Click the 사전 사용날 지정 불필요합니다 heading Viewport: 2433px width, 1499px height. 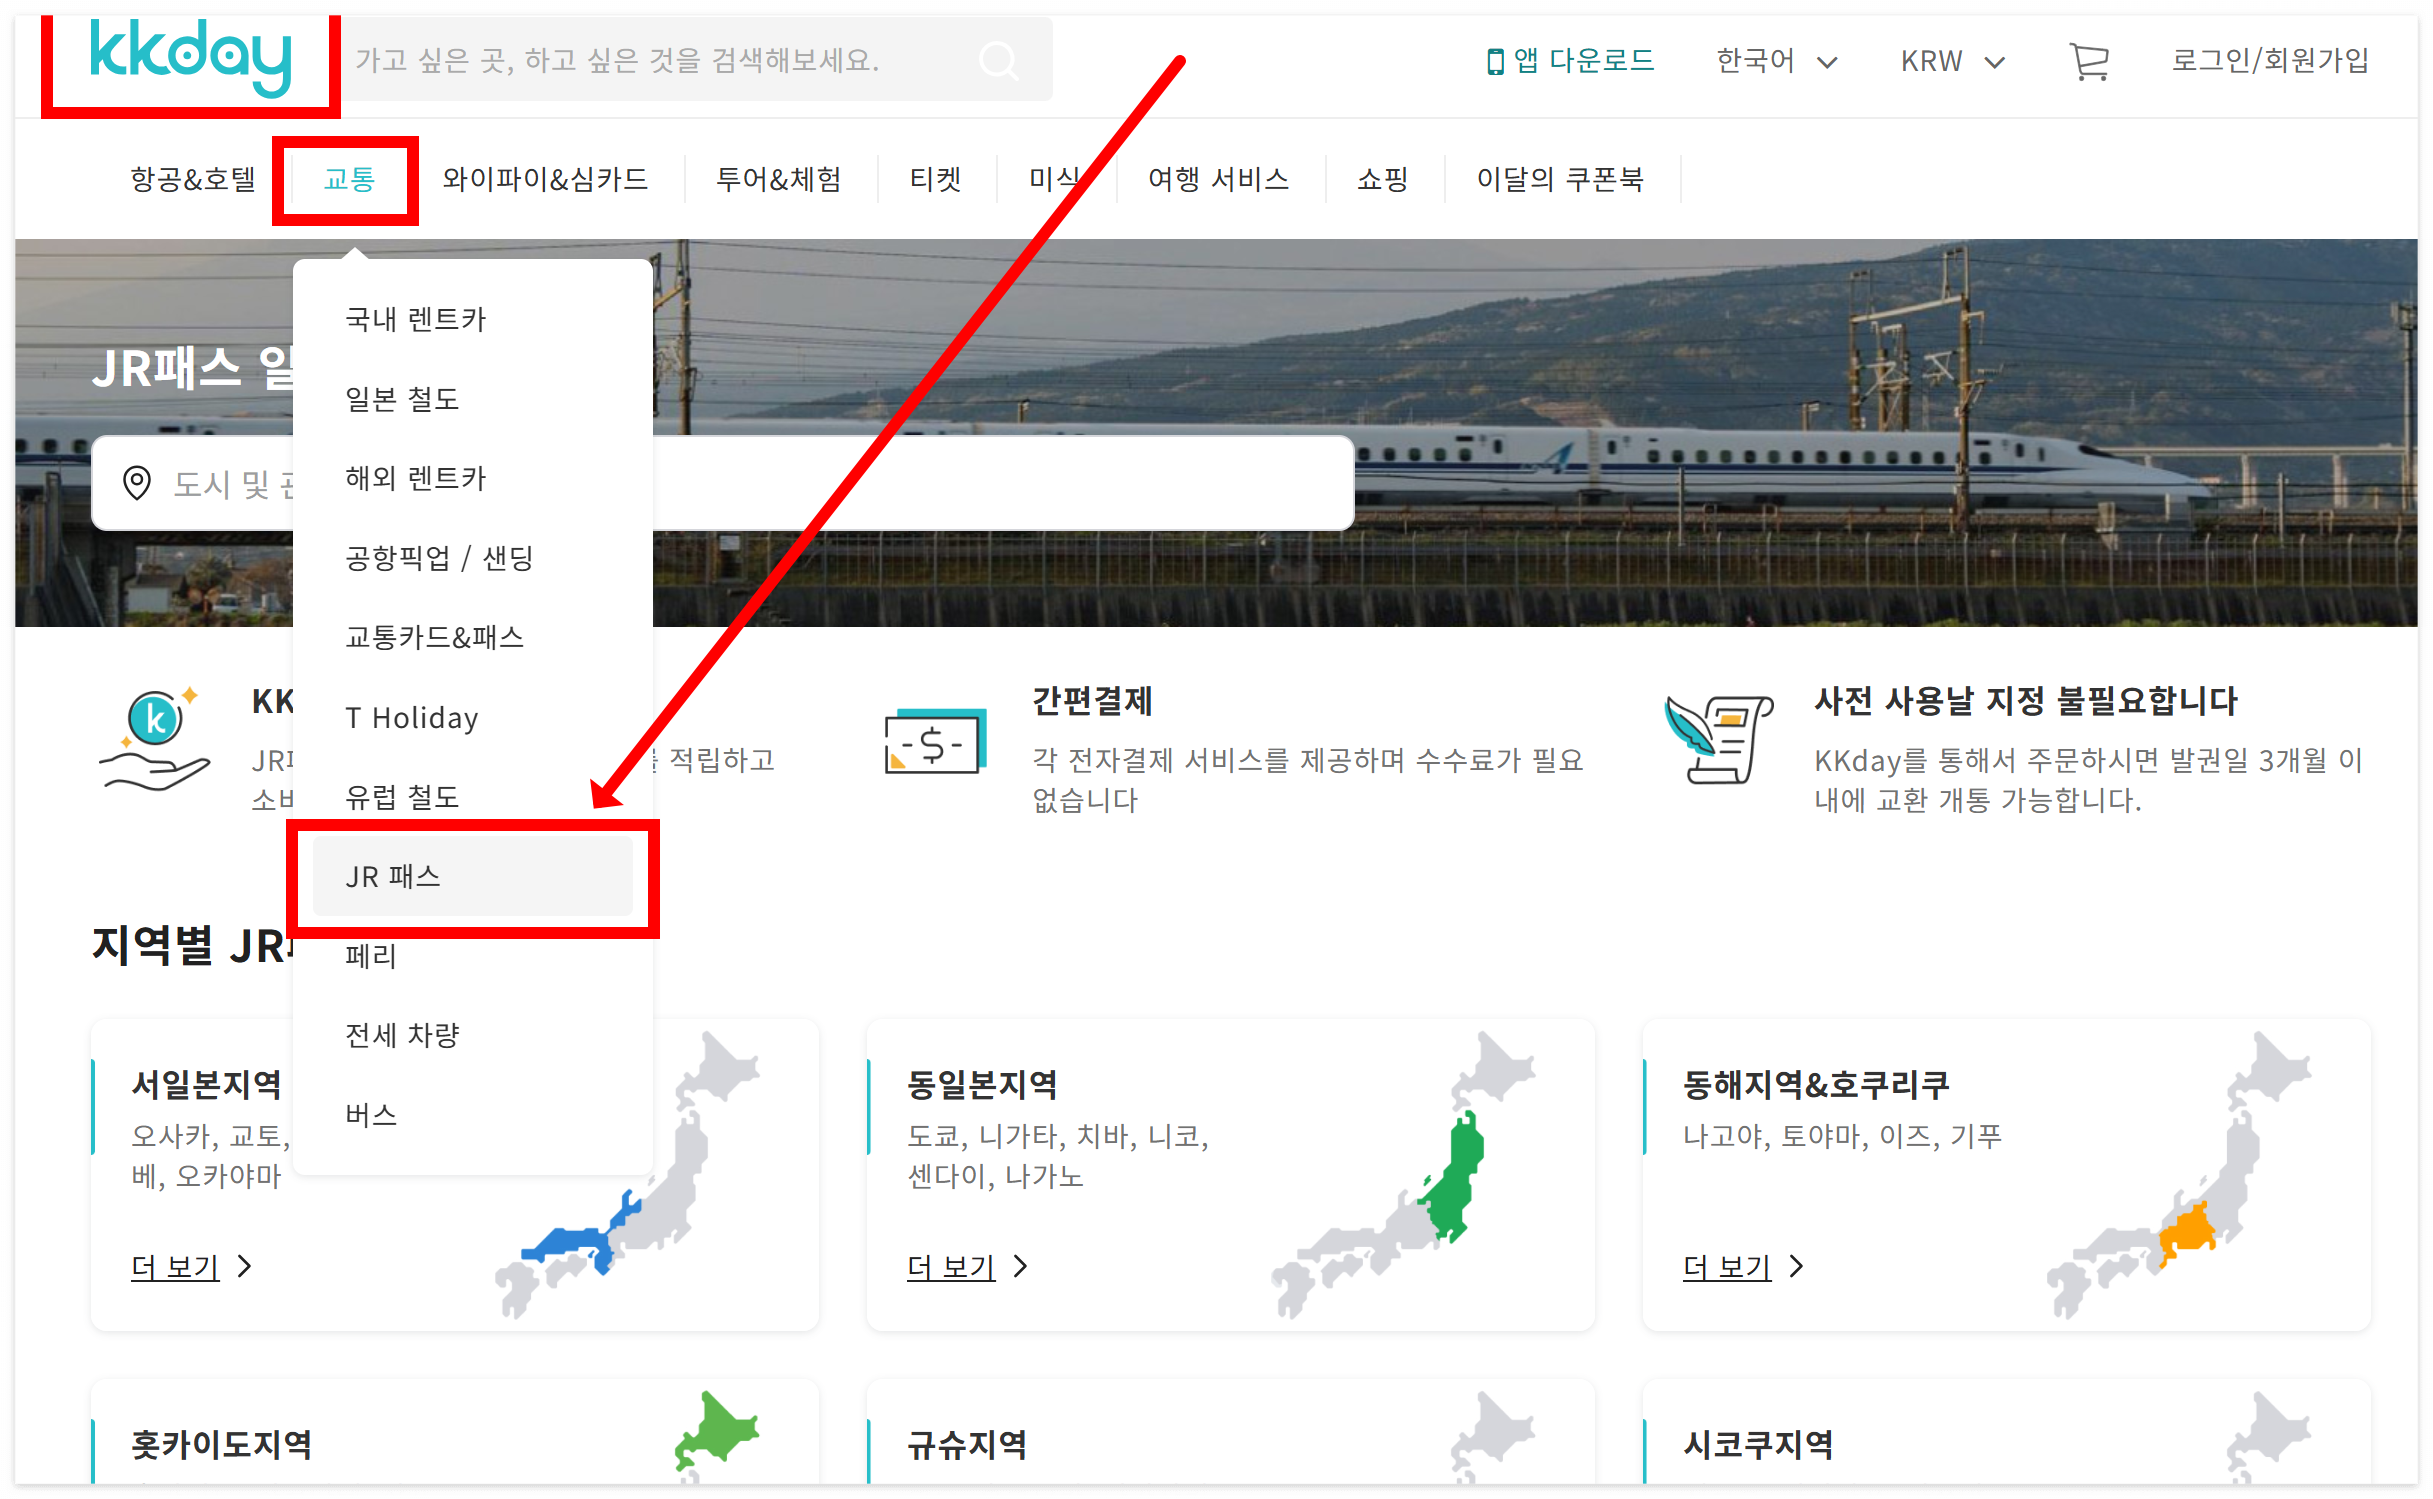(2025, 701)
